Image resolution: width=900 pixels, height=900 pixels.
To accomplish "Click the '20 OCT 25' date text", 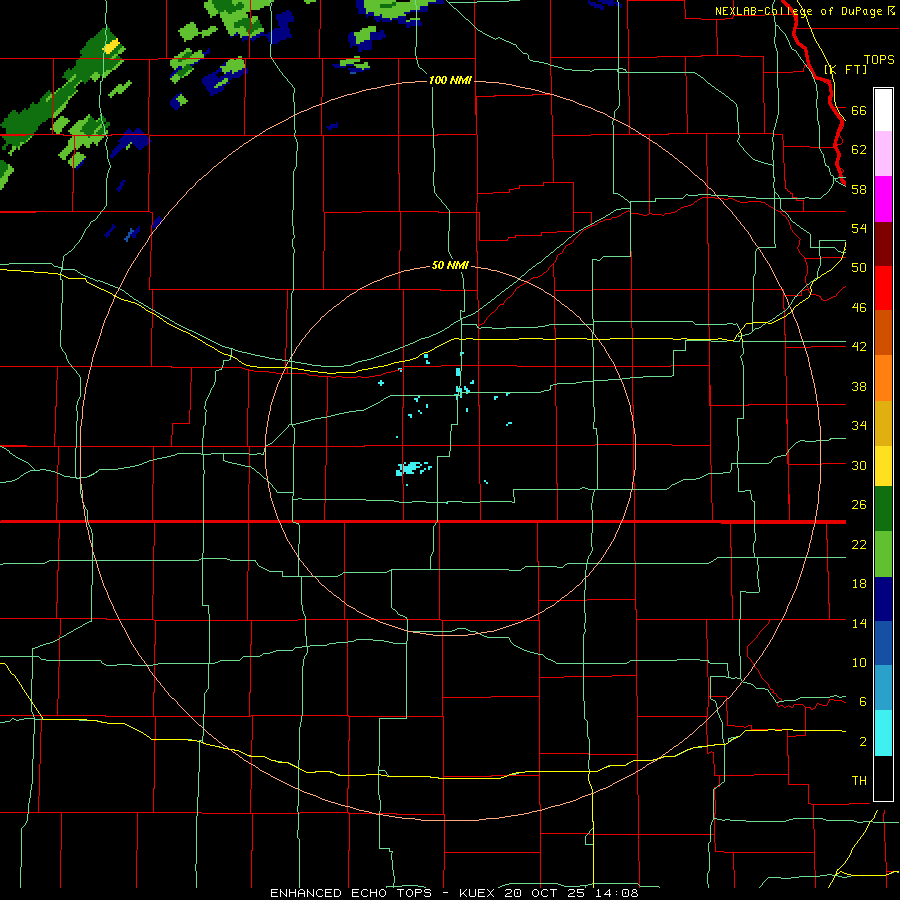I will click(x=545, y=893).
